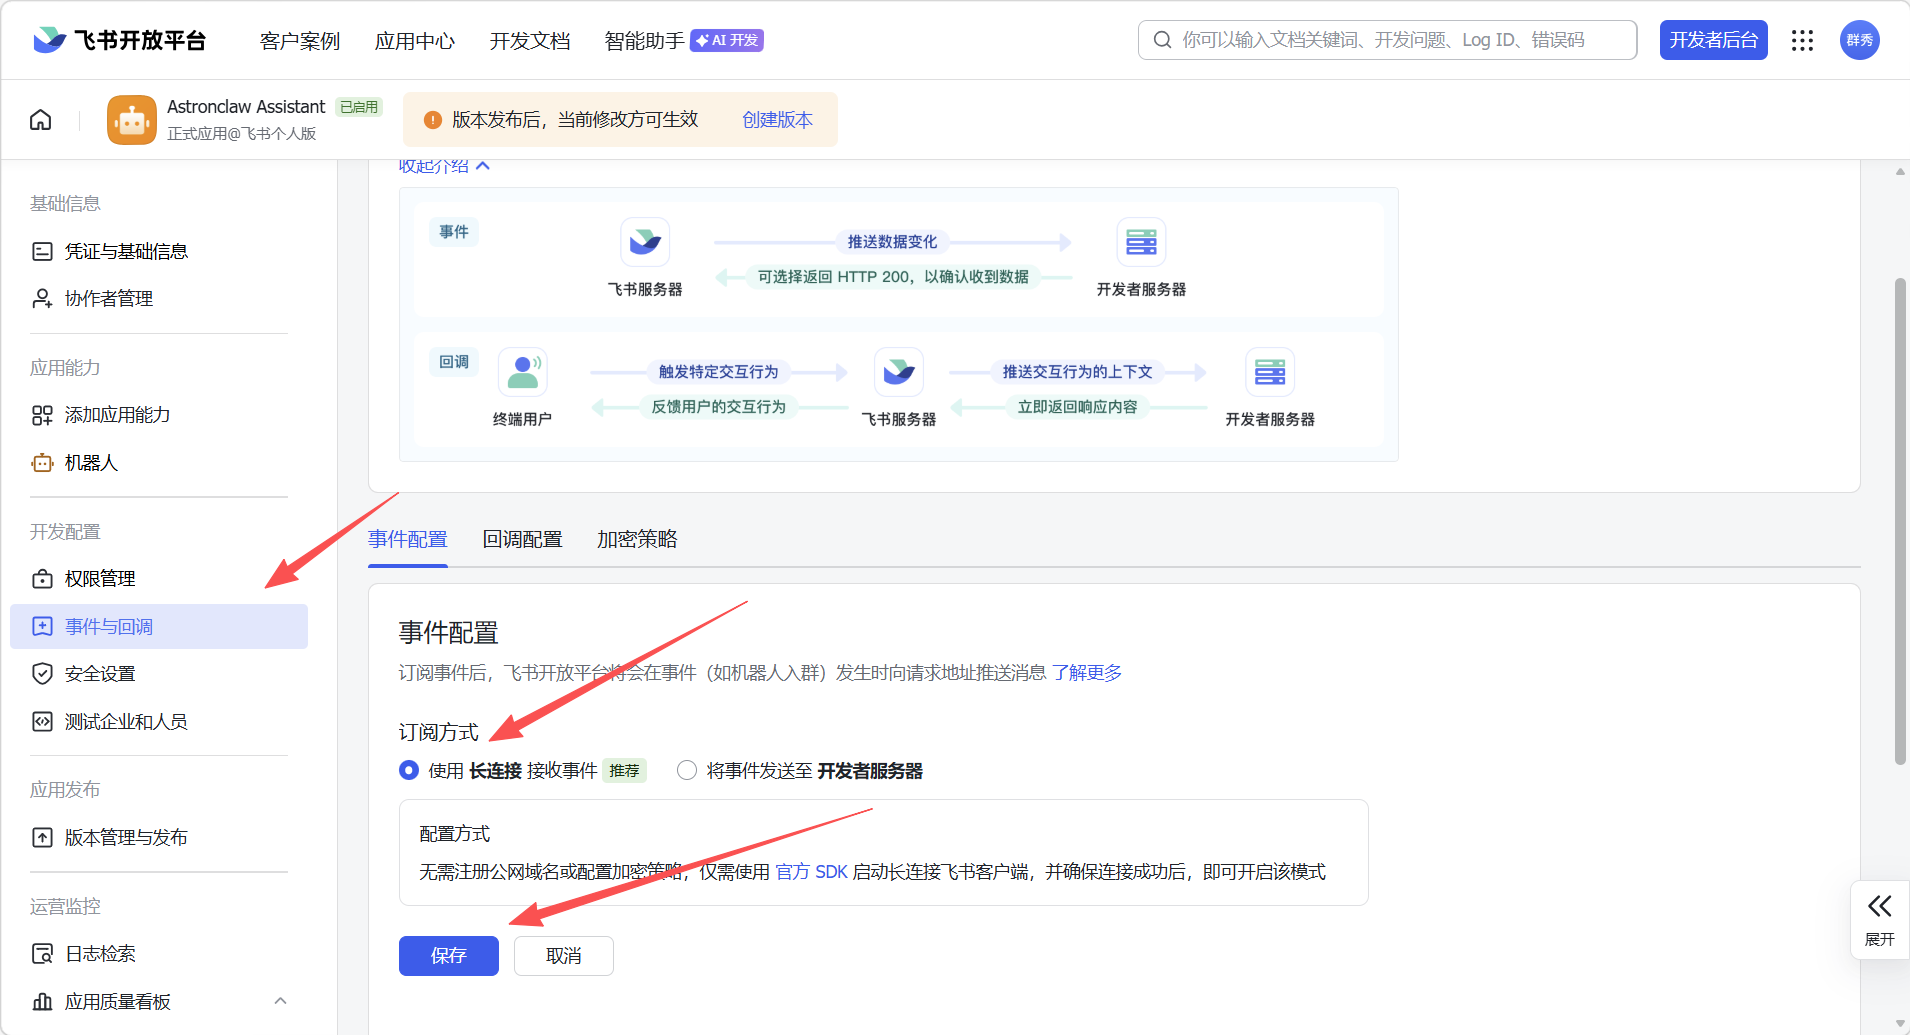Select 日志检索 under 运营监控
The image size is (1910, 1035).
[99, 953]
